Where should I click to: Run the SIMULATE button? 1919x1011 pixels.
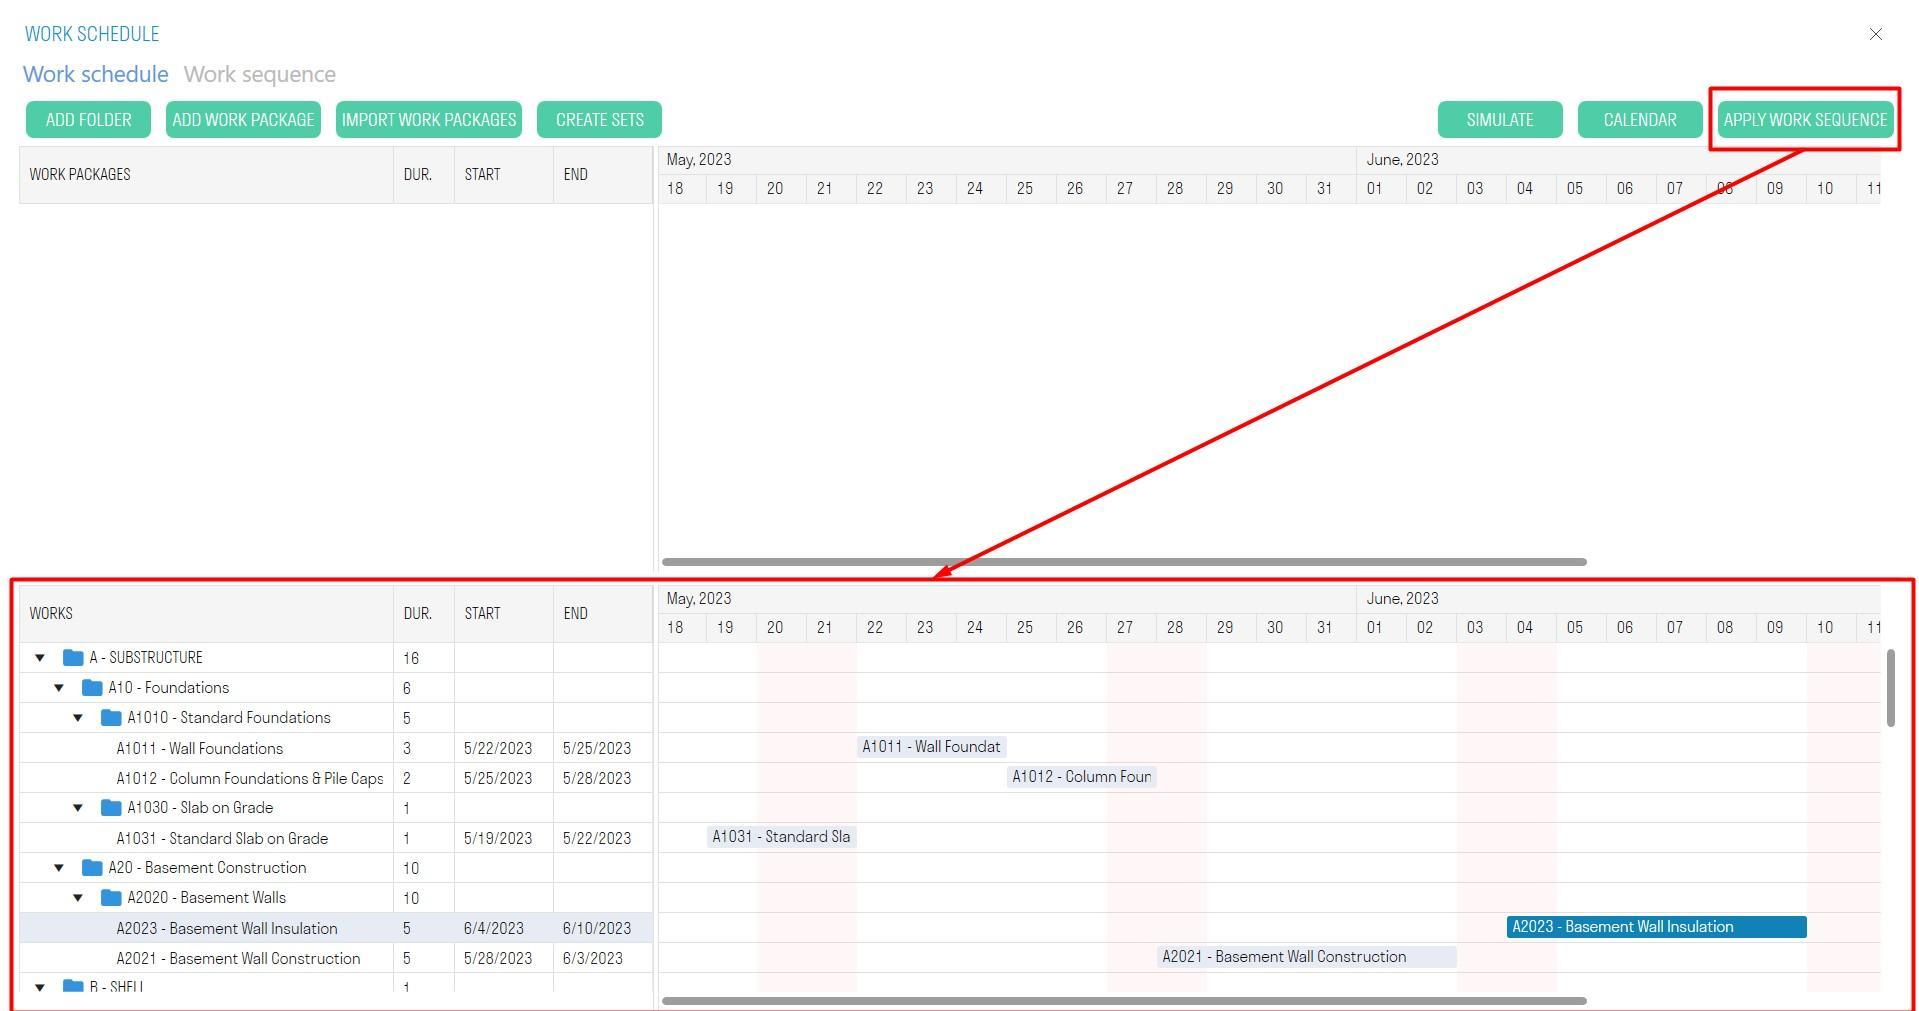[x=1500, y=120]
